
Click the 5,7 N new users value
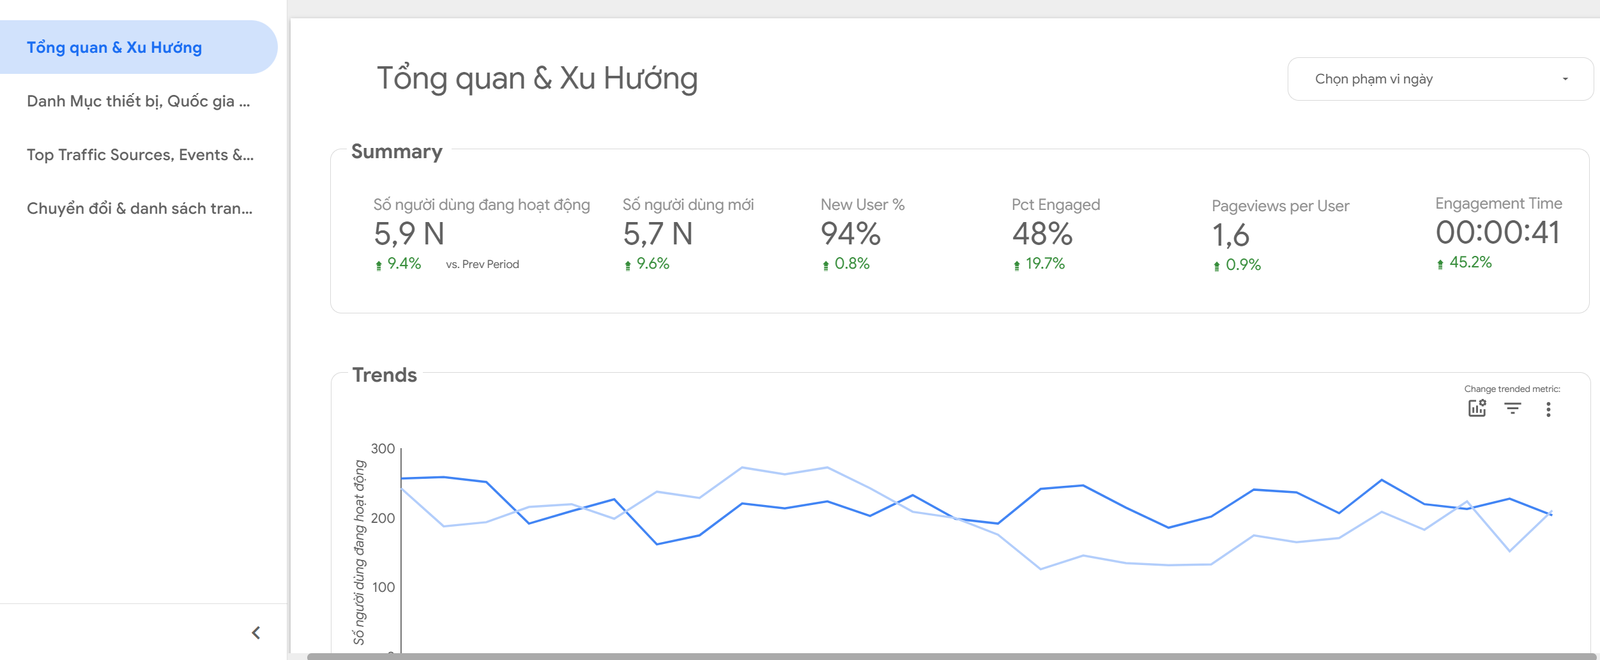(x=658, y=234)
